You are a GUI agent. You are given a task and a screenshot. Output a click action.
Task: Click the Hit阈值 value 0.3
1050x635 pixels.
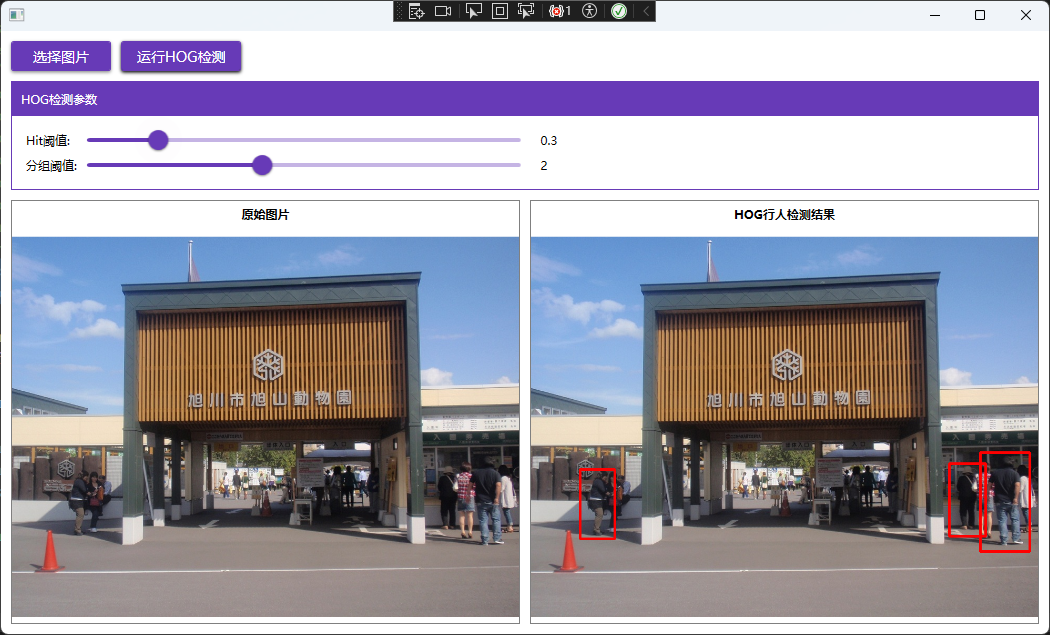click(548, 141)
